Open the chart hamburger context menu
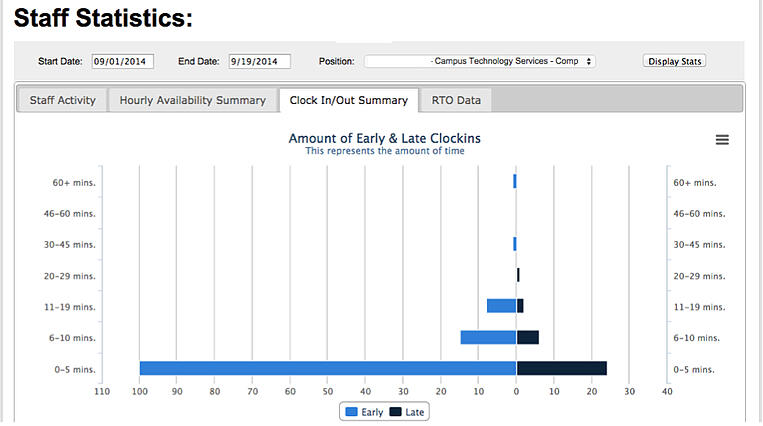This screenshot has height=426, width=763. 722,140
